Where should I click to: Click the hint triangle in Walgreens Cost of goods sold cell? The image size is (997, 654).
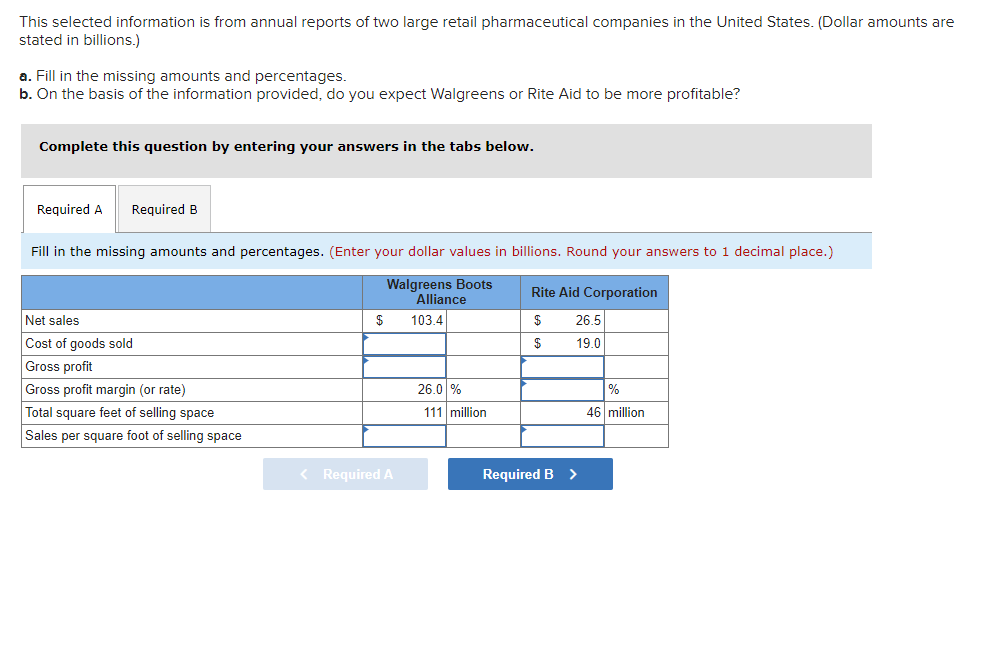[x=367, y=338]
